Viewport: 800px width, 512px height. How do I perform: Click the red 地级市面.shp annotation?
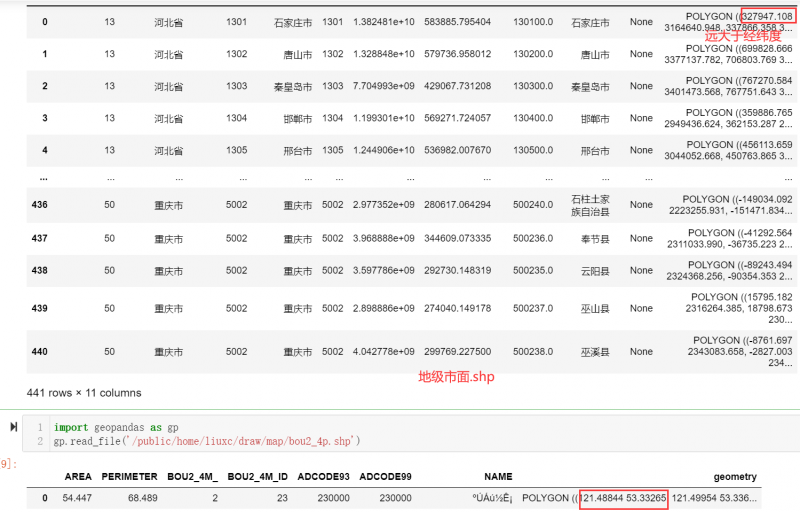[456, 377]
